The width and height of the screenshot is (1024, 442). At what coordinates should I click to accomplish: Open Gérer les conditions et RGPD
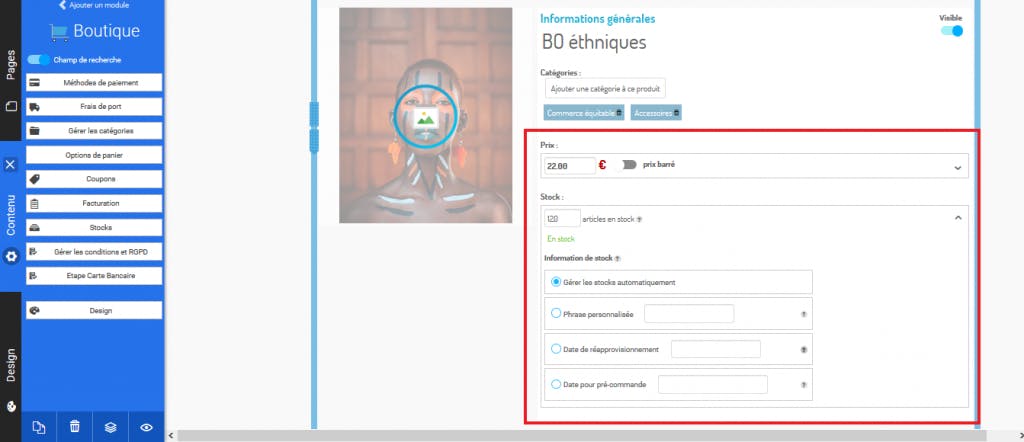[x=94, y=251]
